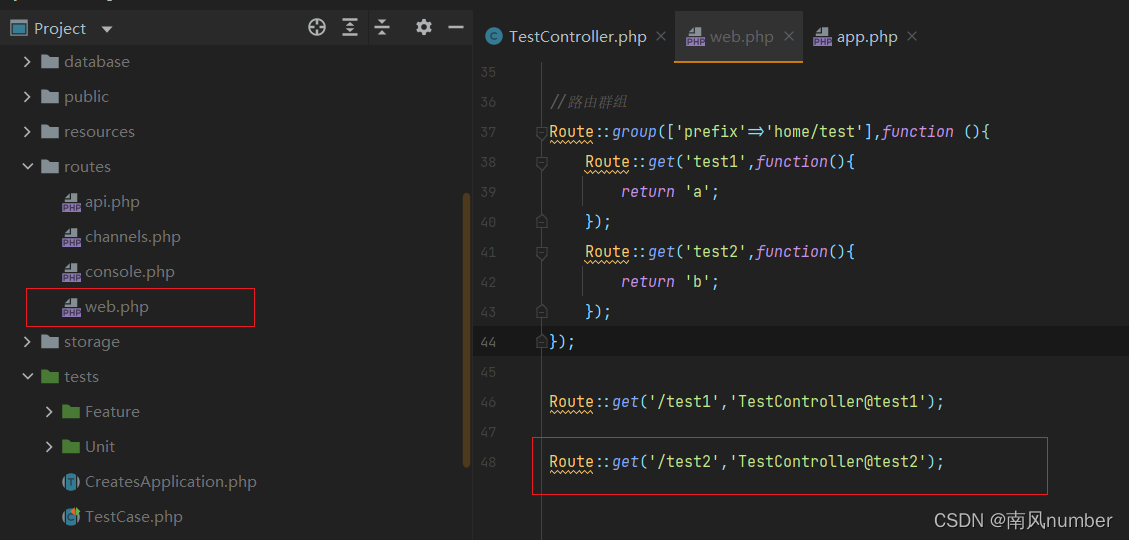Click the Expand All icon in Project panel
Screen dimensions: 1129x540
click(x=350, y=28)
